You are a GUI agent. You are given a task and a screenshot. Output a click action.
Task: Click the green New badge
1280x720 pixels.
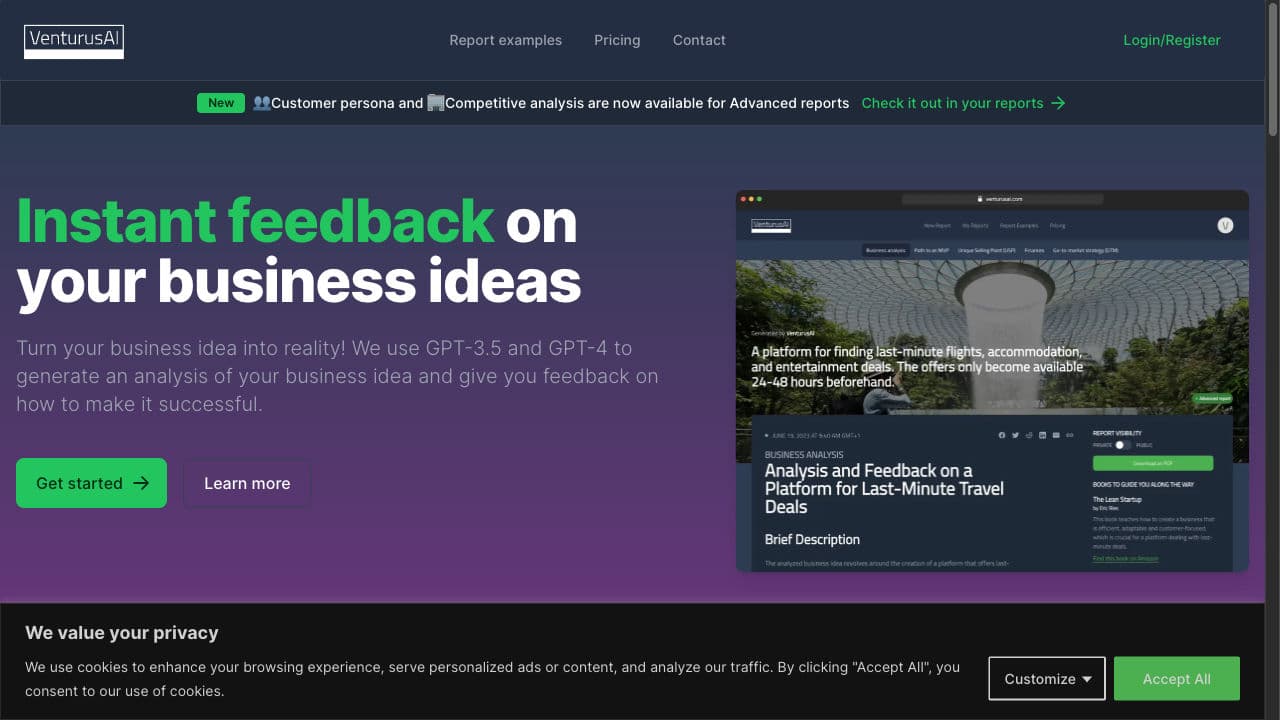(221, 103)
